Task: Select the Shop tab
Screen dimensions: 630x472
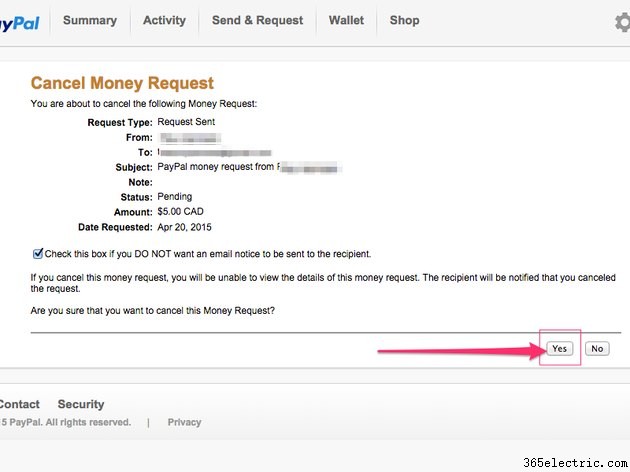Action: 405,20
